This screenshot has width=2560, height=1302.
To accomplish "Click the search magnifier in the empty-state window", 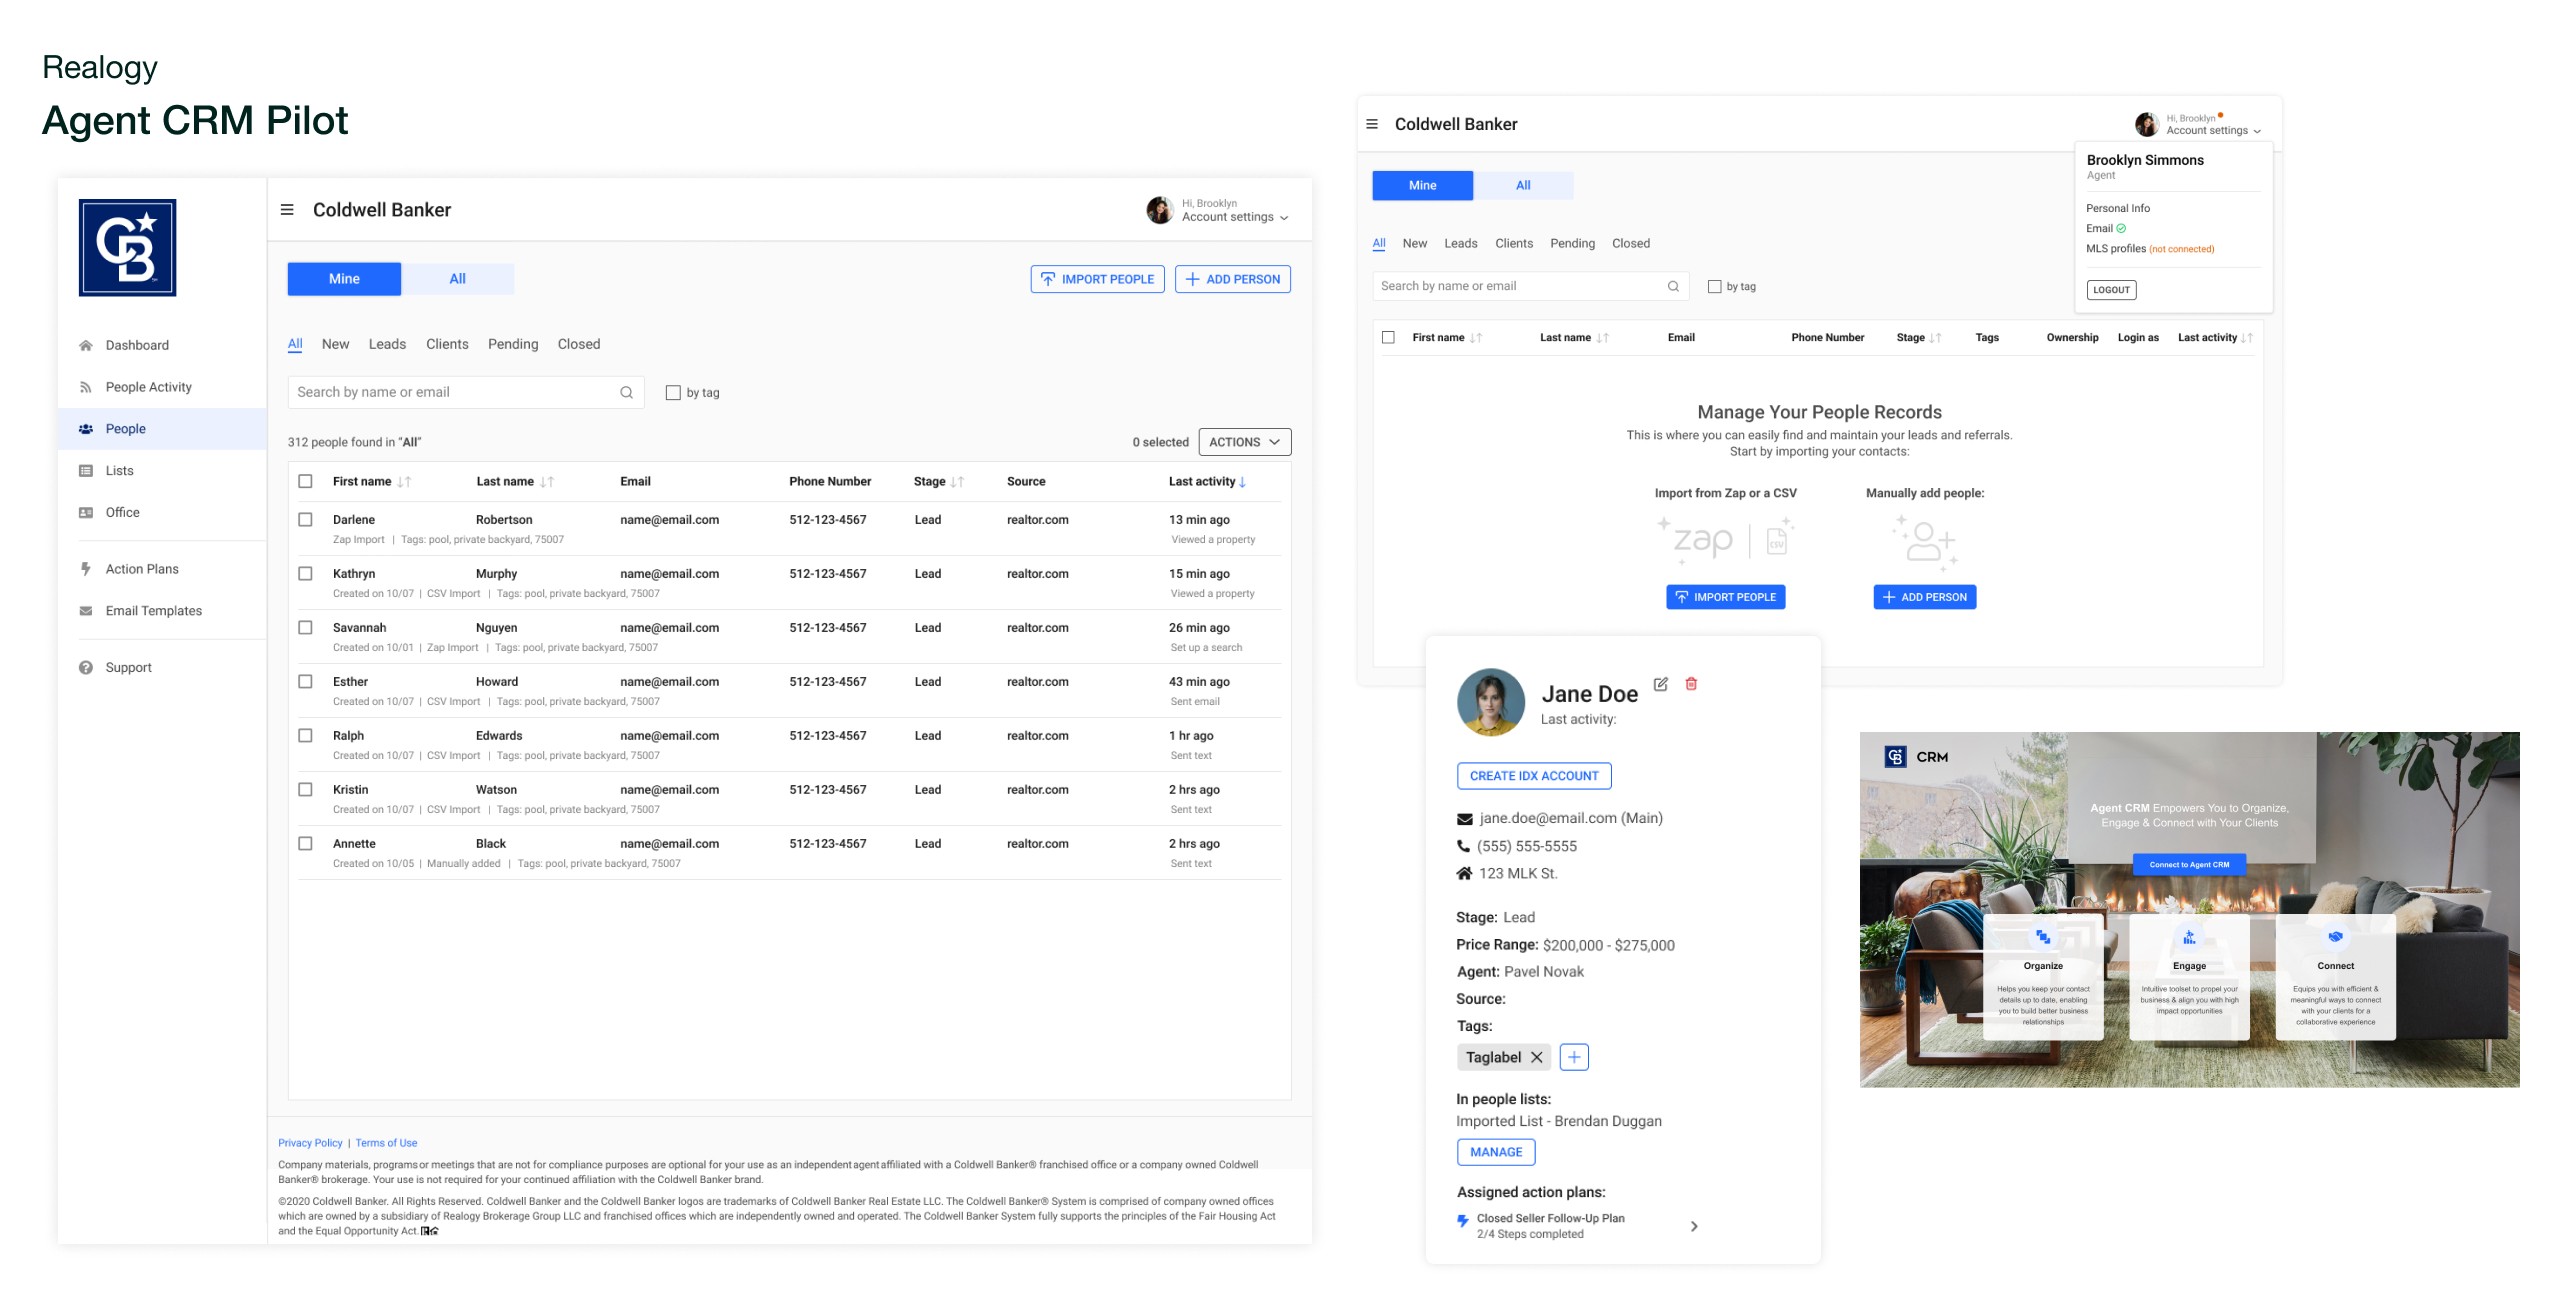I will coord(1673,286).
